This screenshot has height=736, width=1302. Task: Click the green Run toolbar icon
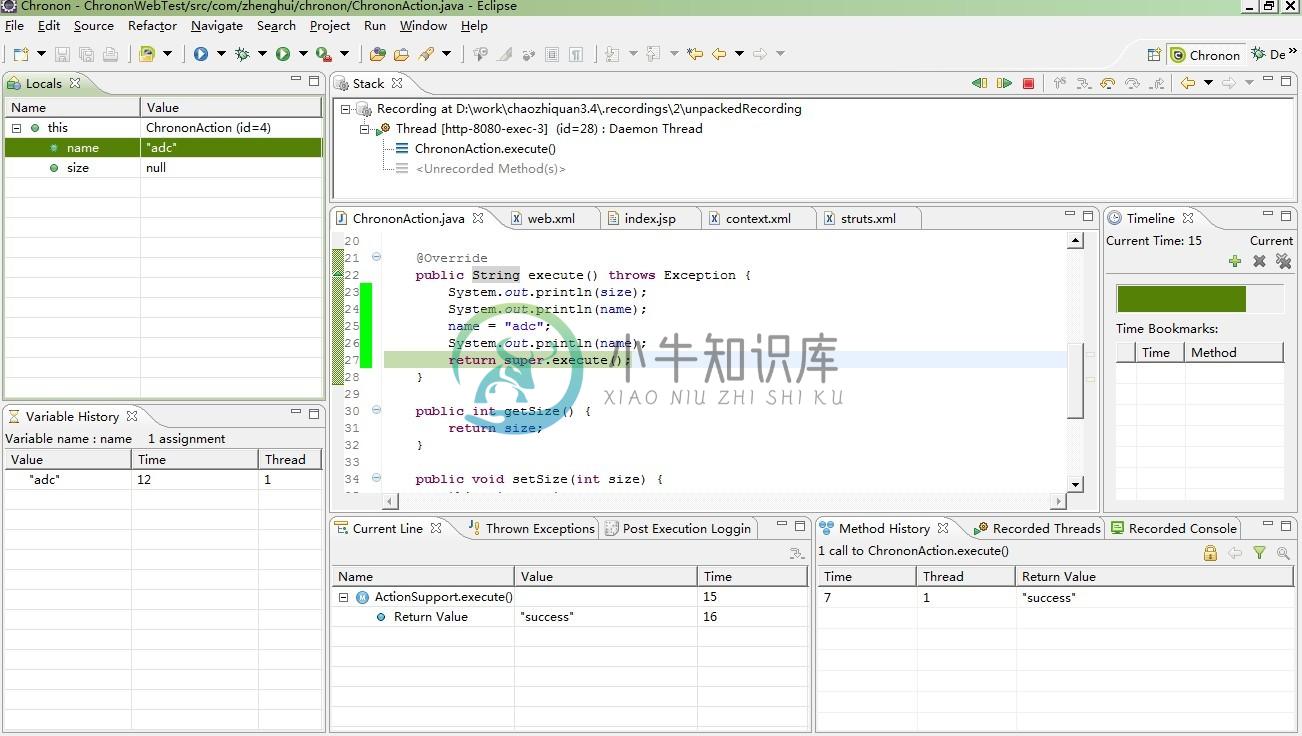tap(283, 54)
